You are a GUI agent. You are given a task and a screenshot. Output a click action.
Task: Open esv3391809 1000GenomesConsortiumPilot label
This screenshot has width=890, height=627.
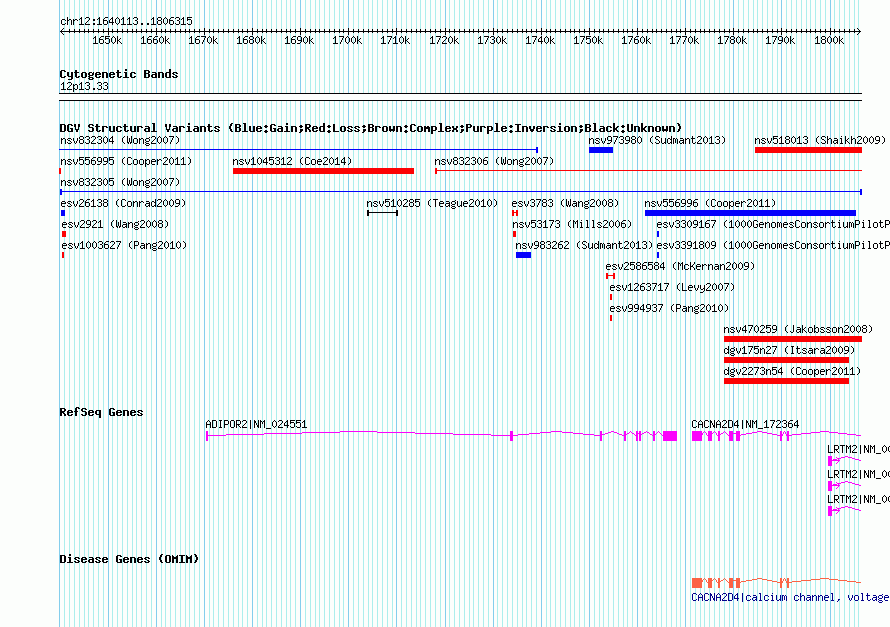773,245
